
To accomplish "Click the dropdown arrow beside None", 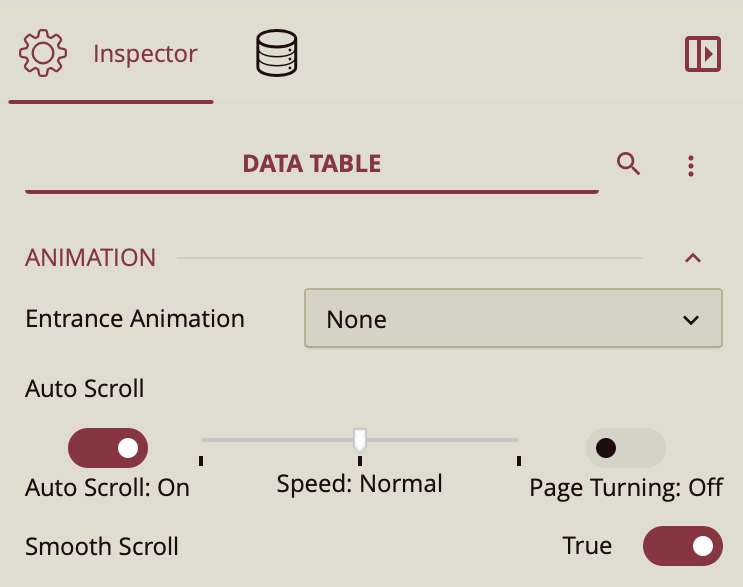I will pyautogui.click(x=690, y=320).
